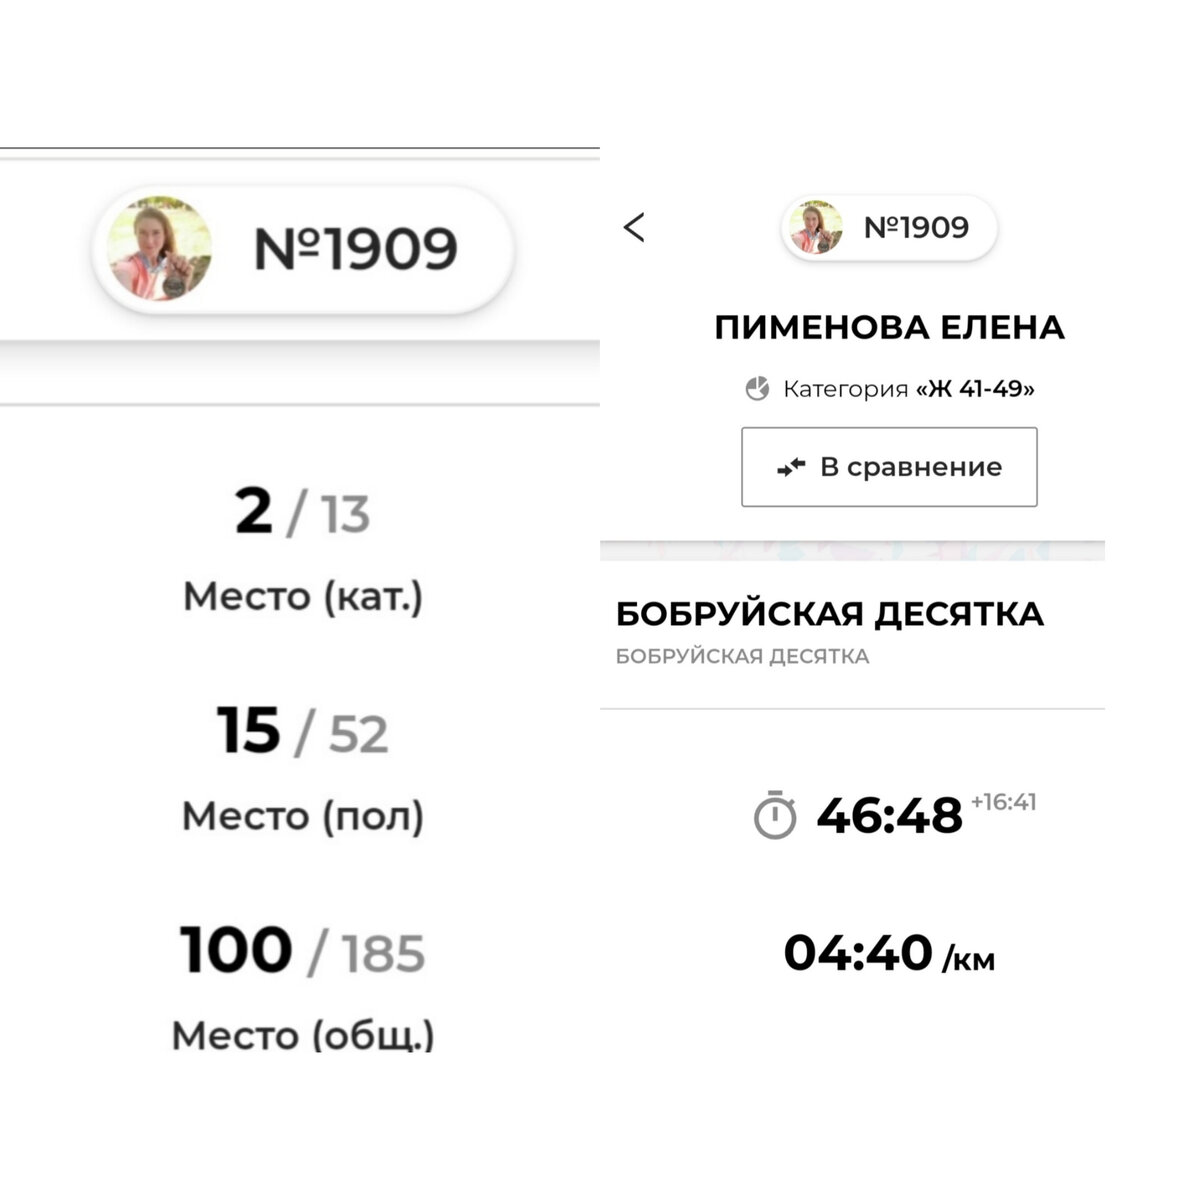Select the runner's avatar photo on right panel

click(817, 228)
